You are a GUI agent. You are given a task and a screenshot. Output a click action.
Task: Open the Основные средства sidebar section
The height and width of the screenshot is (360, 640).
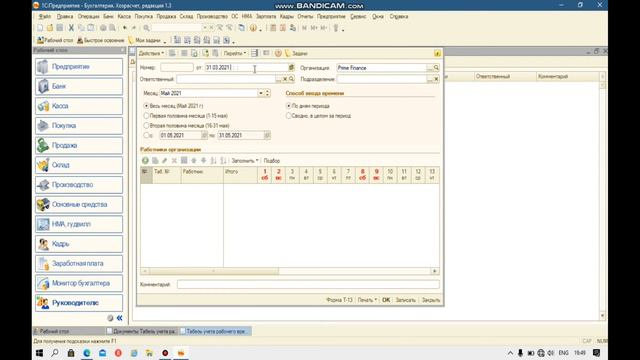(79, 204)
